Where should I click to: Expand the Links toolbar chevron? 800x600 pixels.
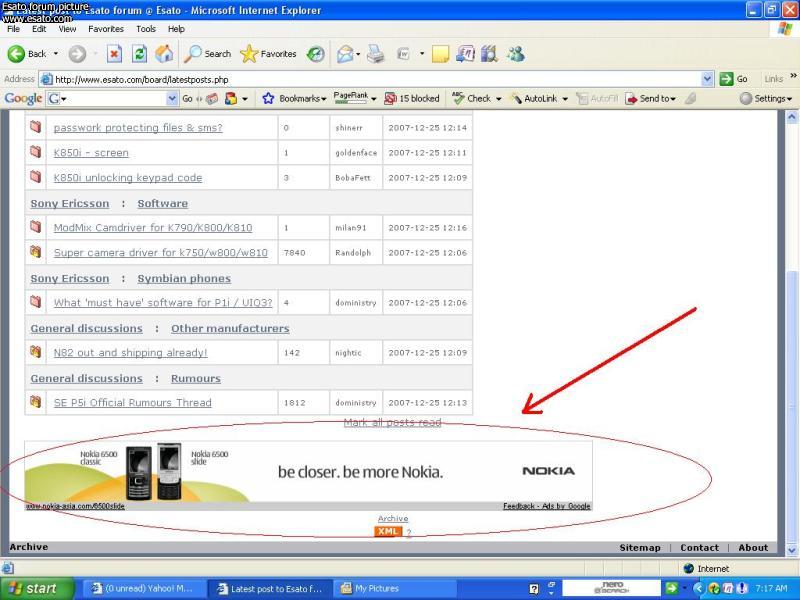[793, 76]
